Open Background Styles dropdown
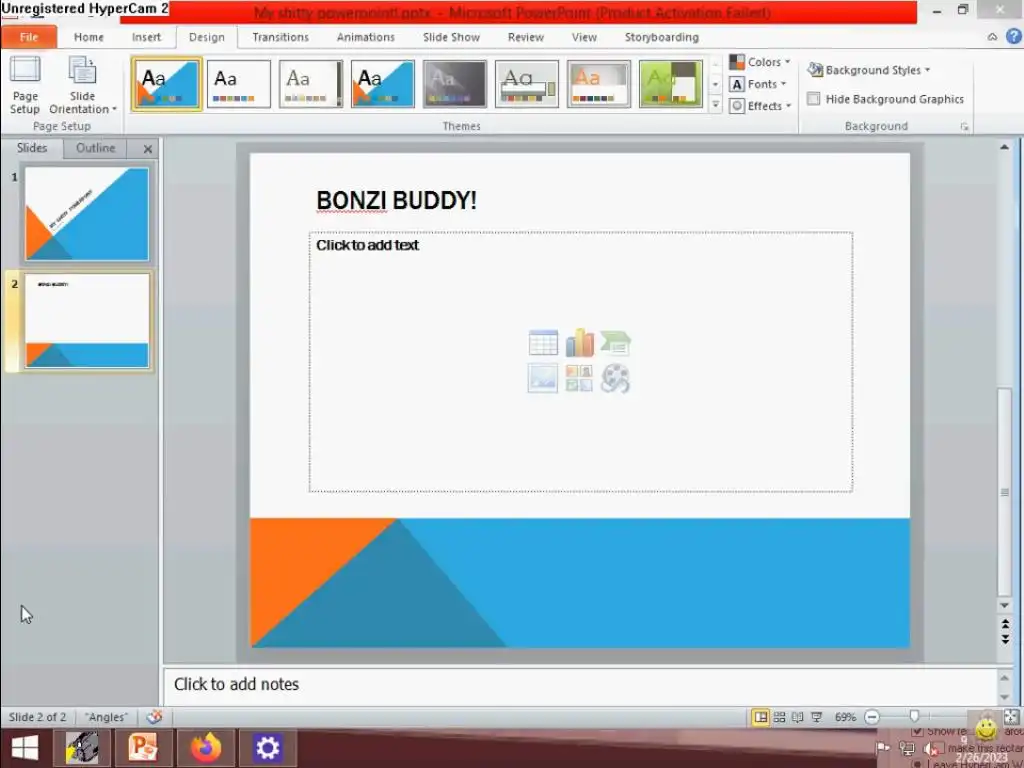 (869, 70)
